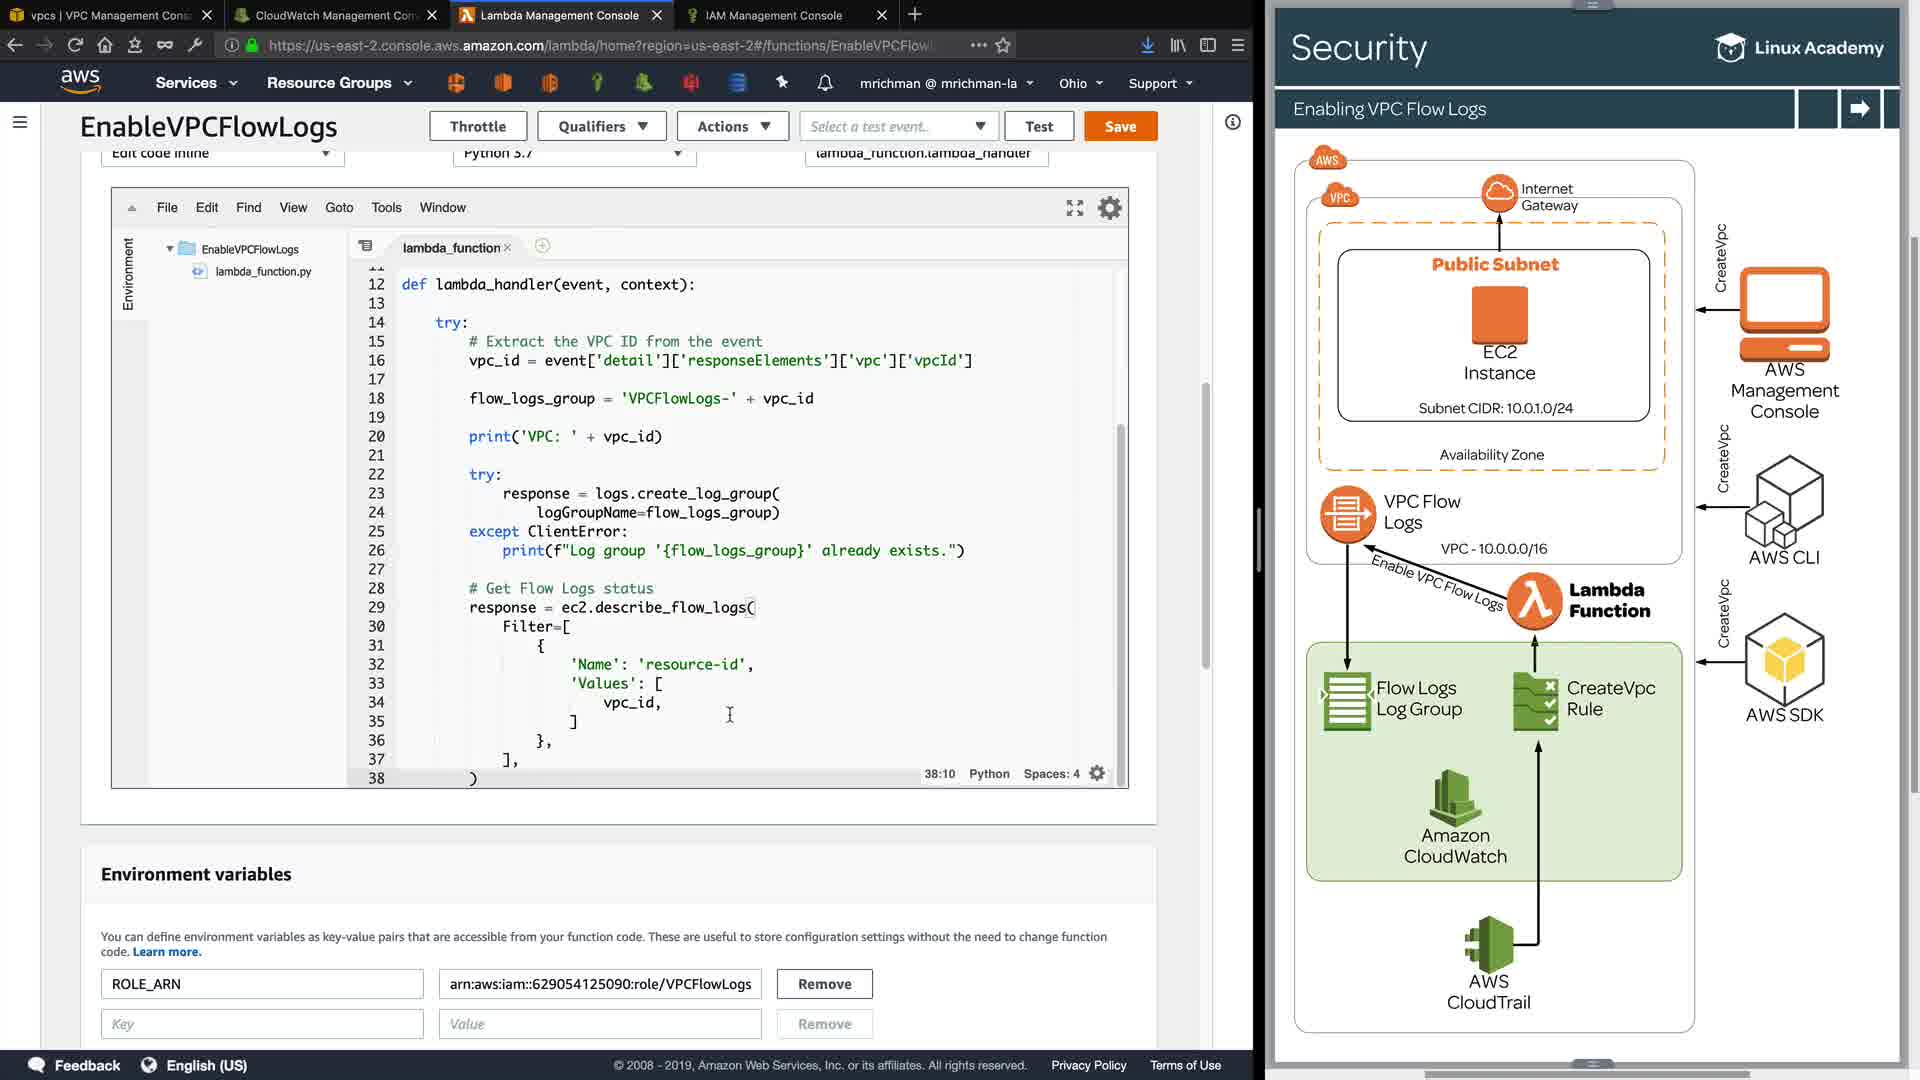Click the info circle icon at the right

click(1232, 122)
